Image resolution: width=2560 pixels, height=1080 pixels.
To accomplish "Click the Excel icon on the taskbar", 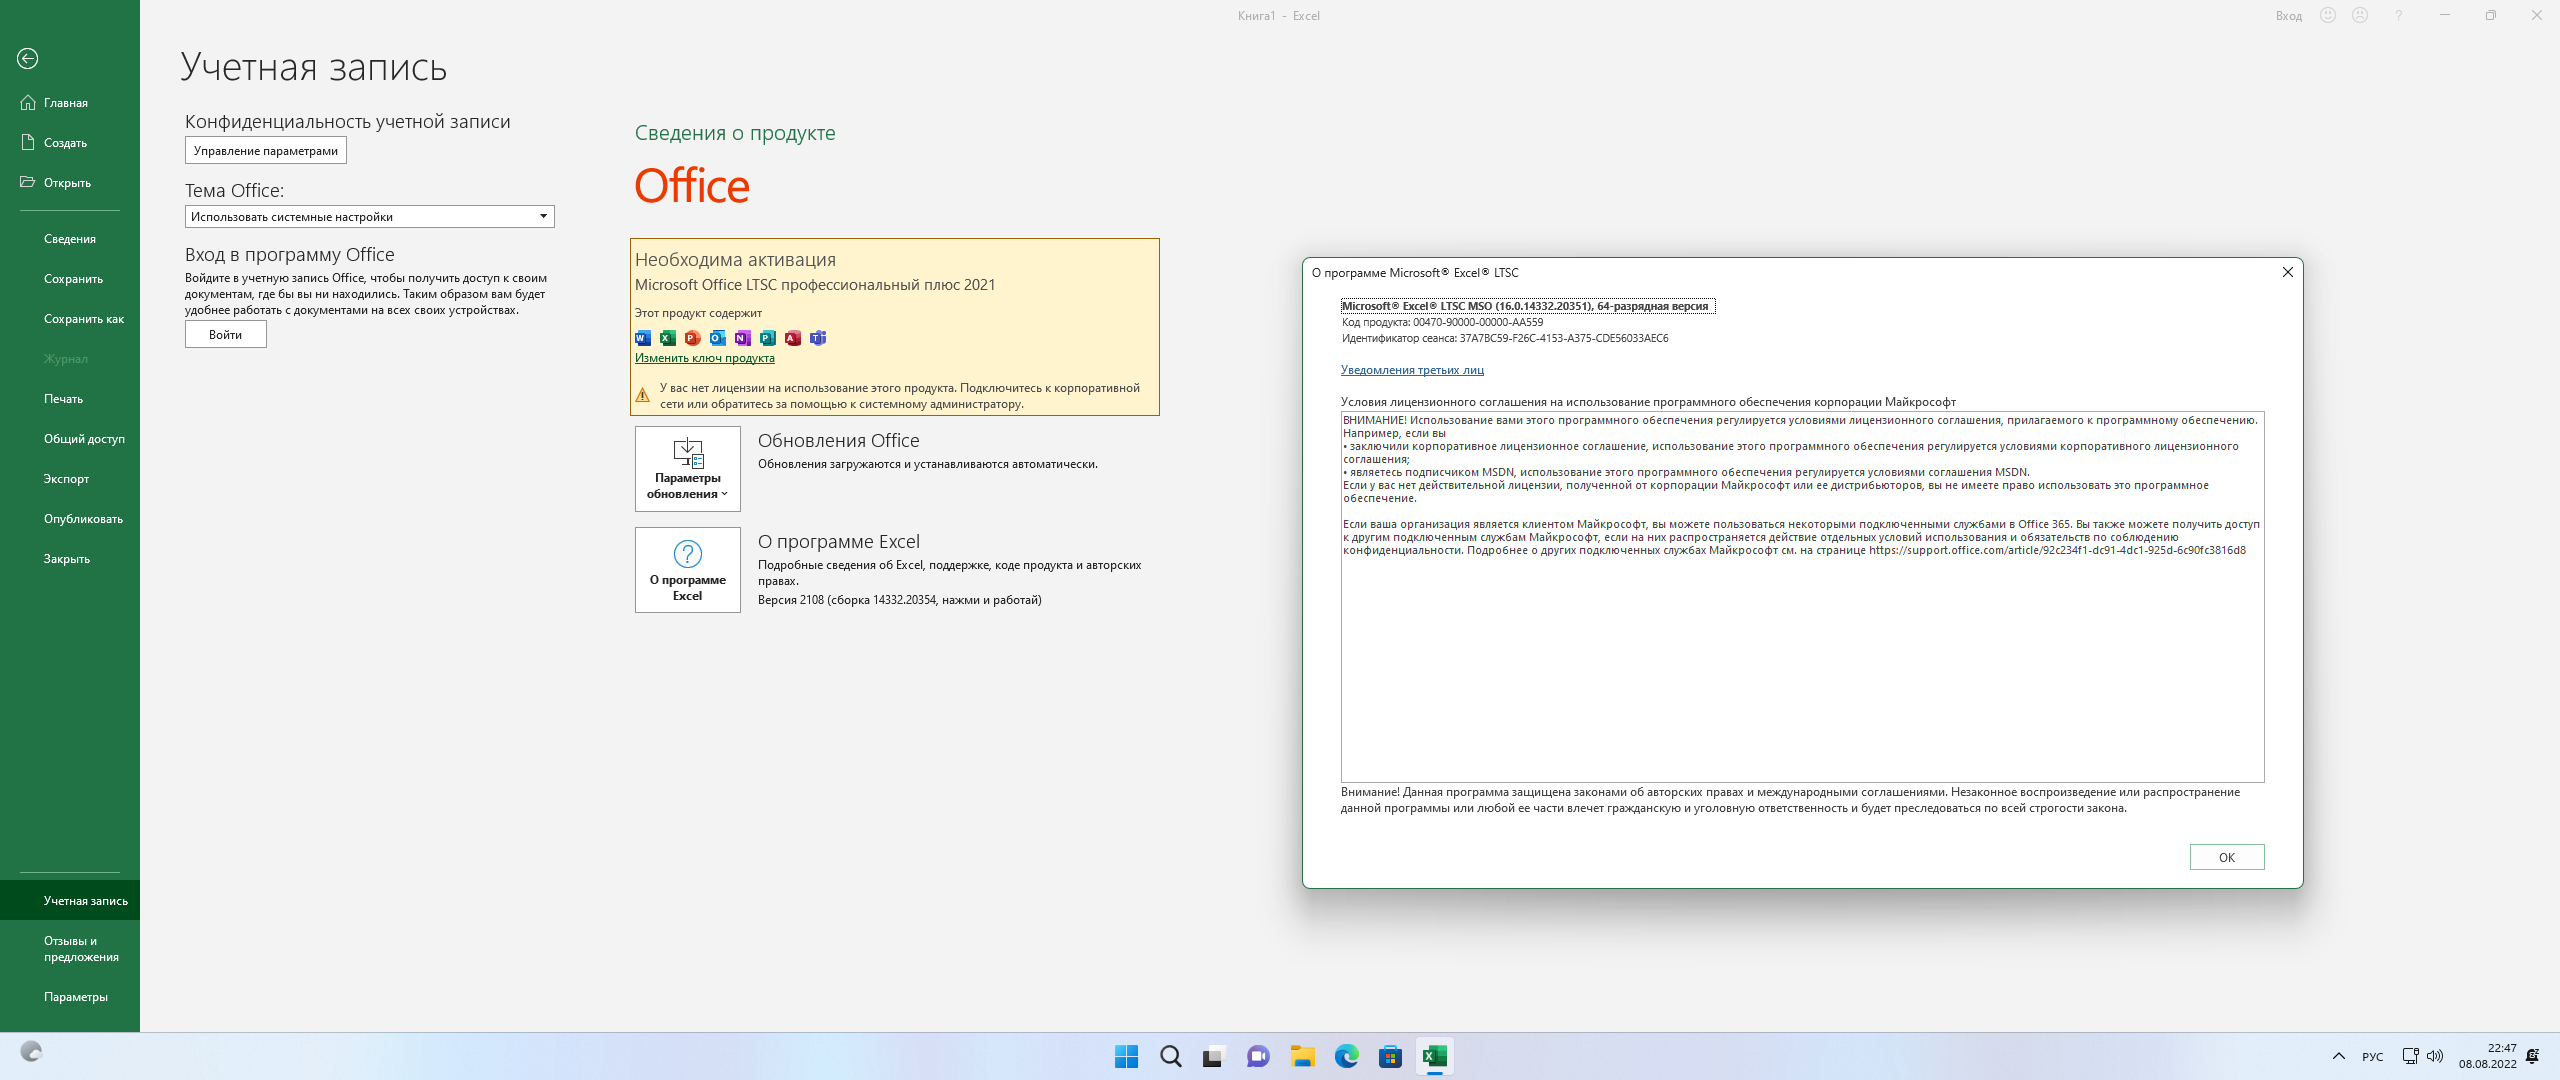I will pyautogui.click(x=1435, y=1056).
